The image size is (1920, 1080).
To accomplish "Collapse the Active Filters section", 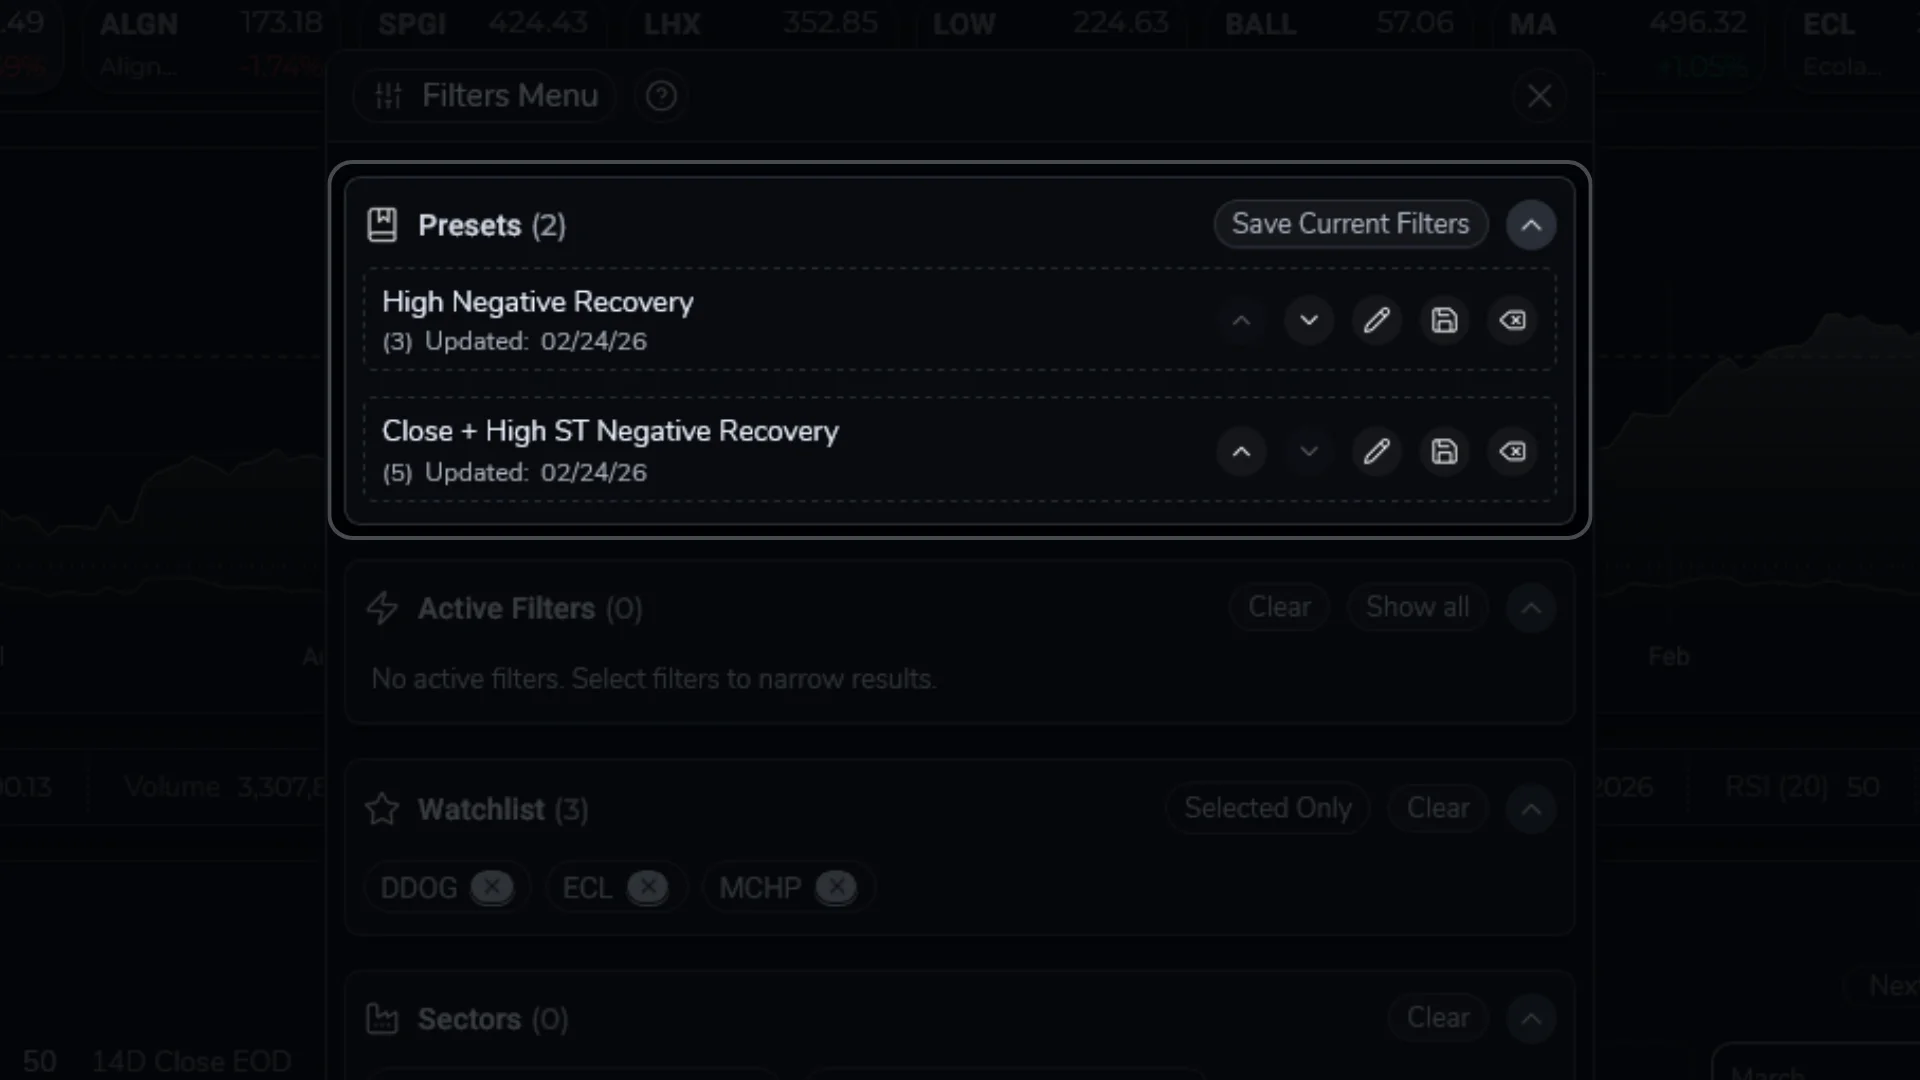I will tap(1531, 607).
